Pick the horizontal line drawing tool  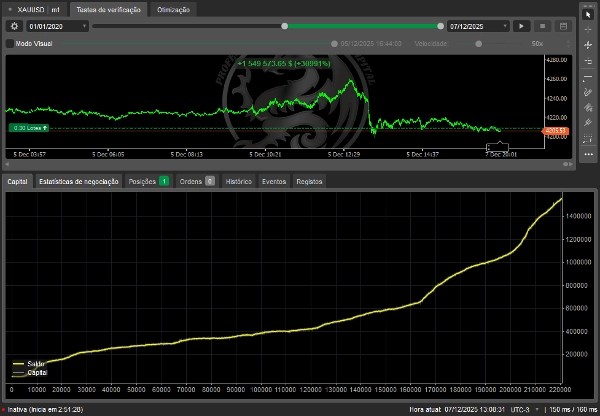(588, 78)
